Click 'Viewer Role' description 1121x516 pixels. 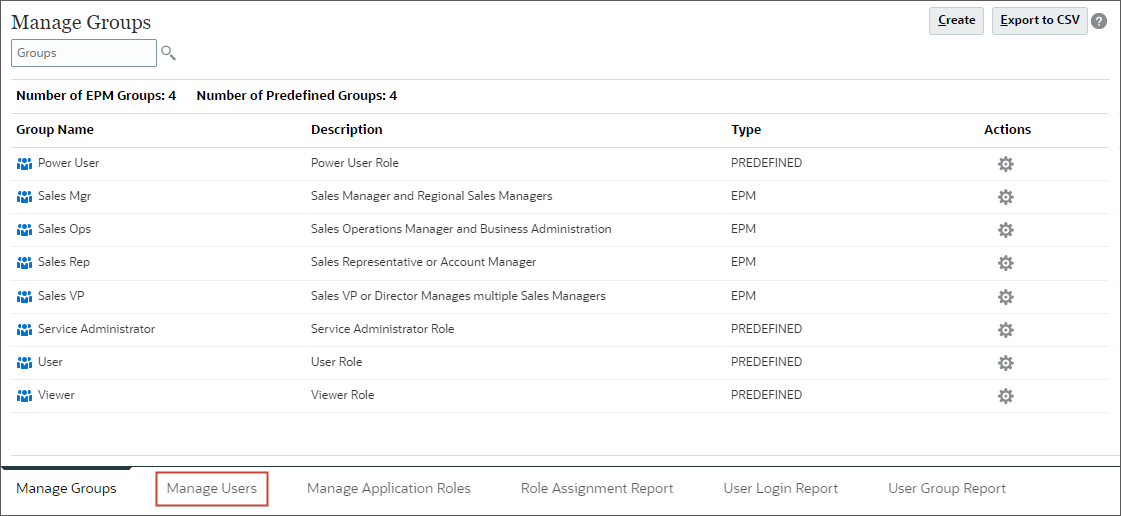coord(342,395)
